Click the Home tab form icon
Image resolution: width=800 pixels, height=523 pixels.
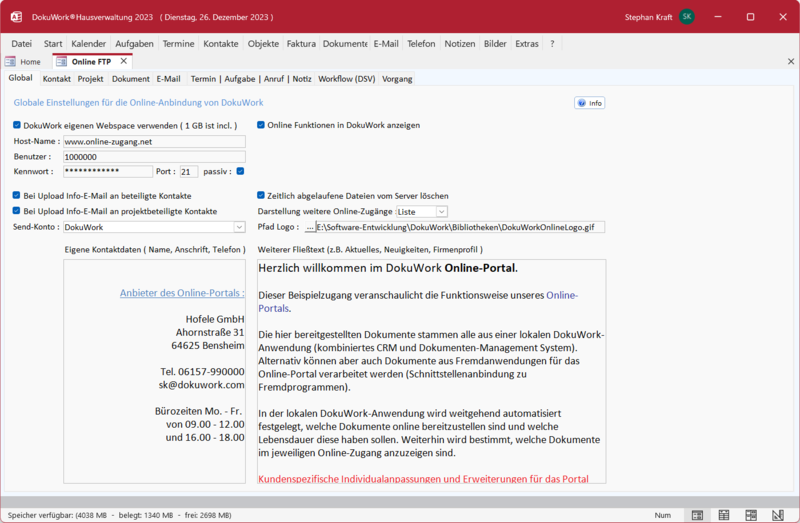click(x=10, y=62)
